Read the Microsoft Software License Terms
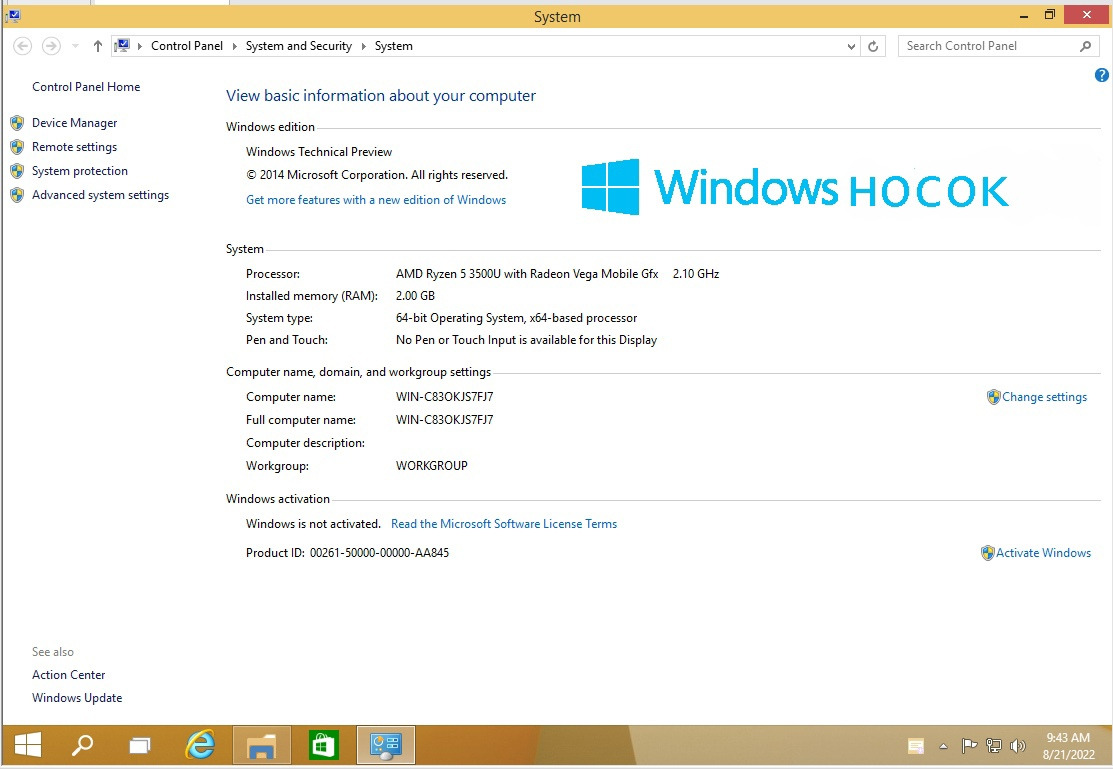 click(x=504, y=524)
